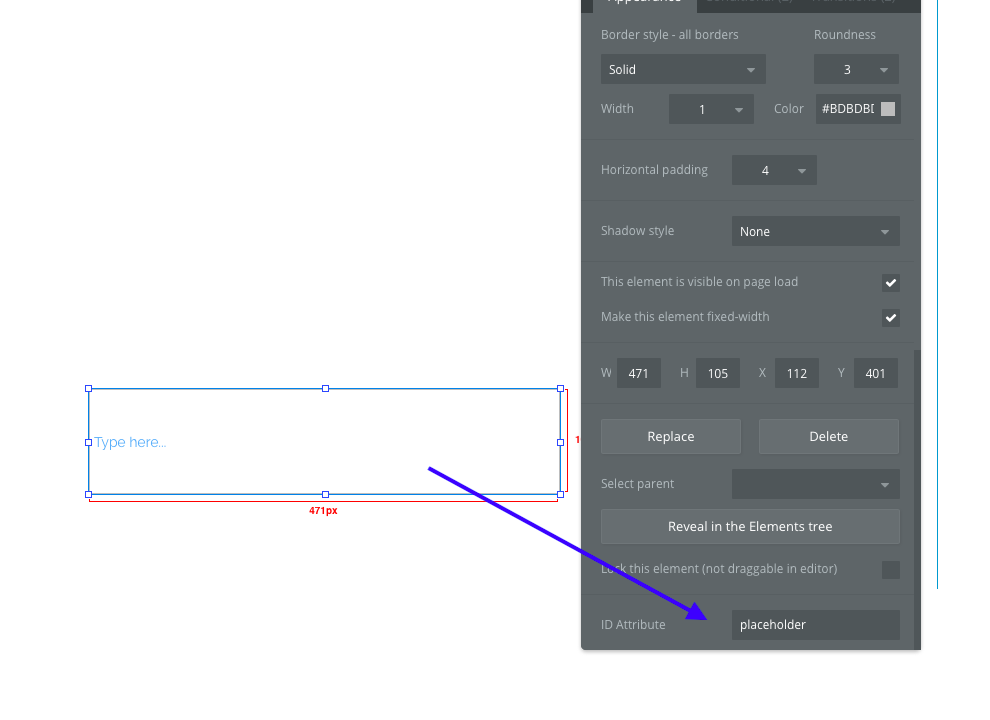
Task: Click the bottom-right corner resize handle
Action: [561, 495]
